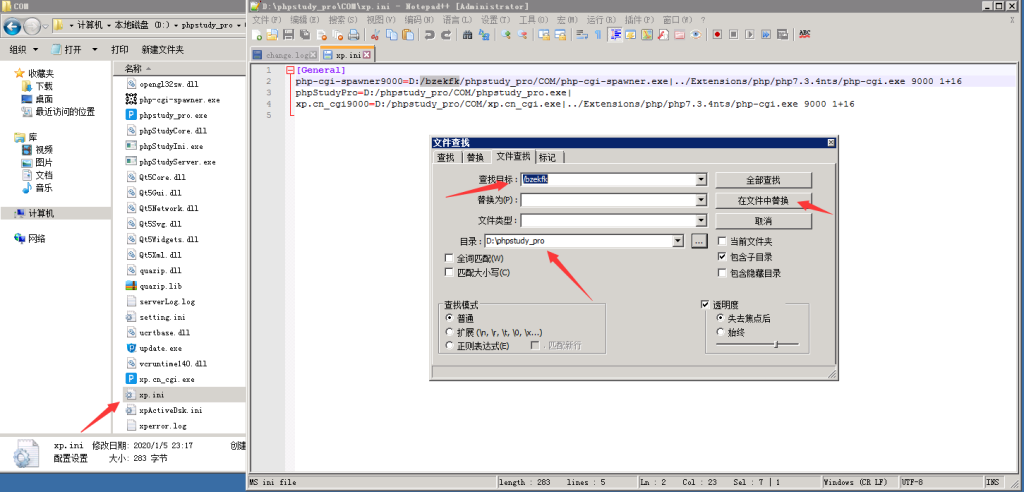Enable the 全词匹配(W) checkbox
The width and height of the screenshot is (1024, 492).
(448, 259)
